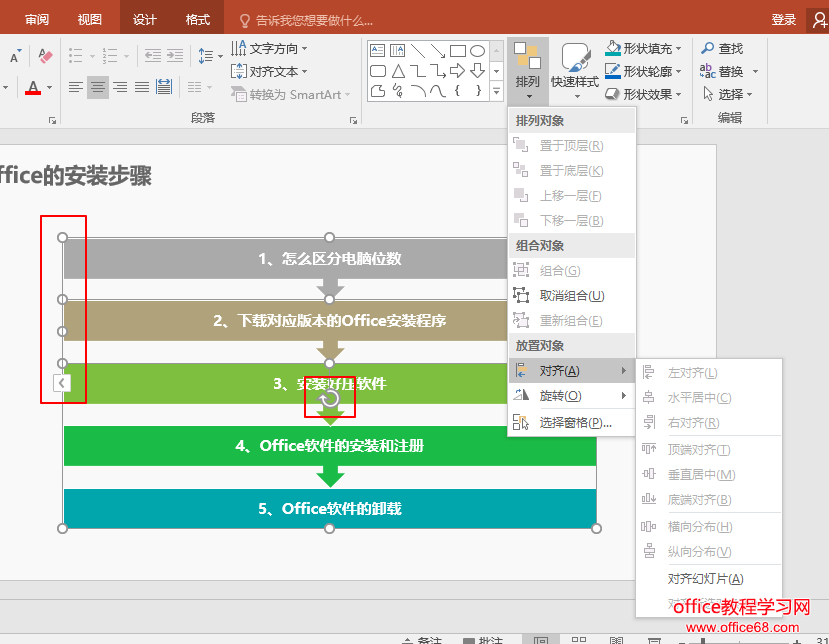Click the 告诉我您想要做什么 search box
The width and height of the screenshot is (829, 644).
click(306, 21)
